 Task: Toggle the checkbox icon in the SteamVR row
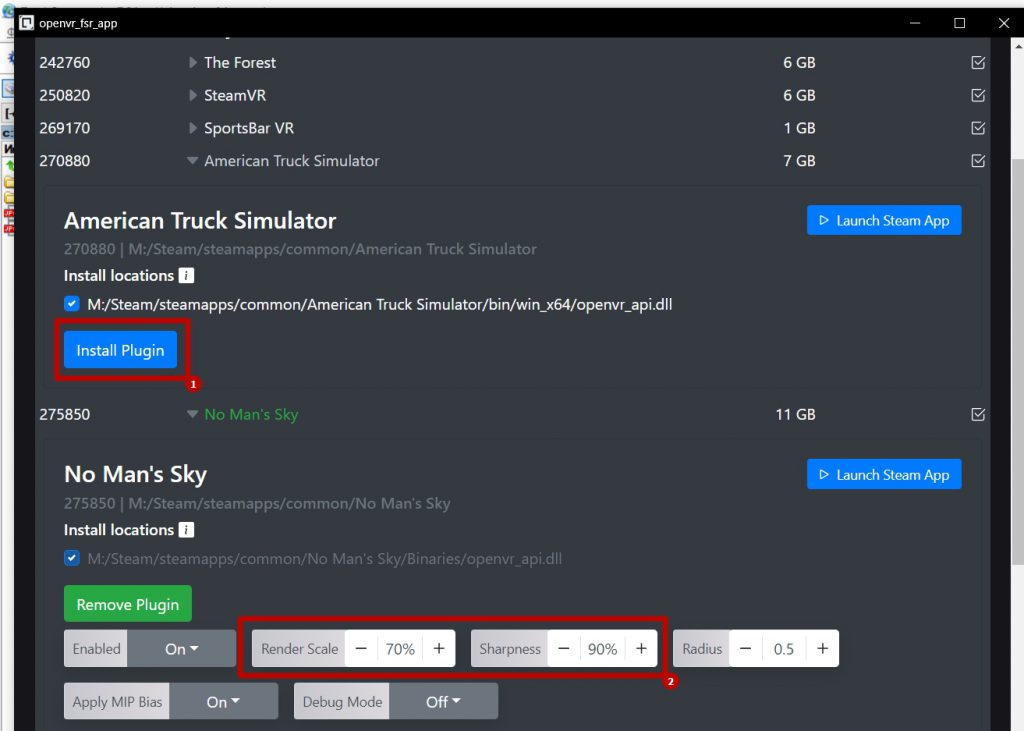(978, 95)
